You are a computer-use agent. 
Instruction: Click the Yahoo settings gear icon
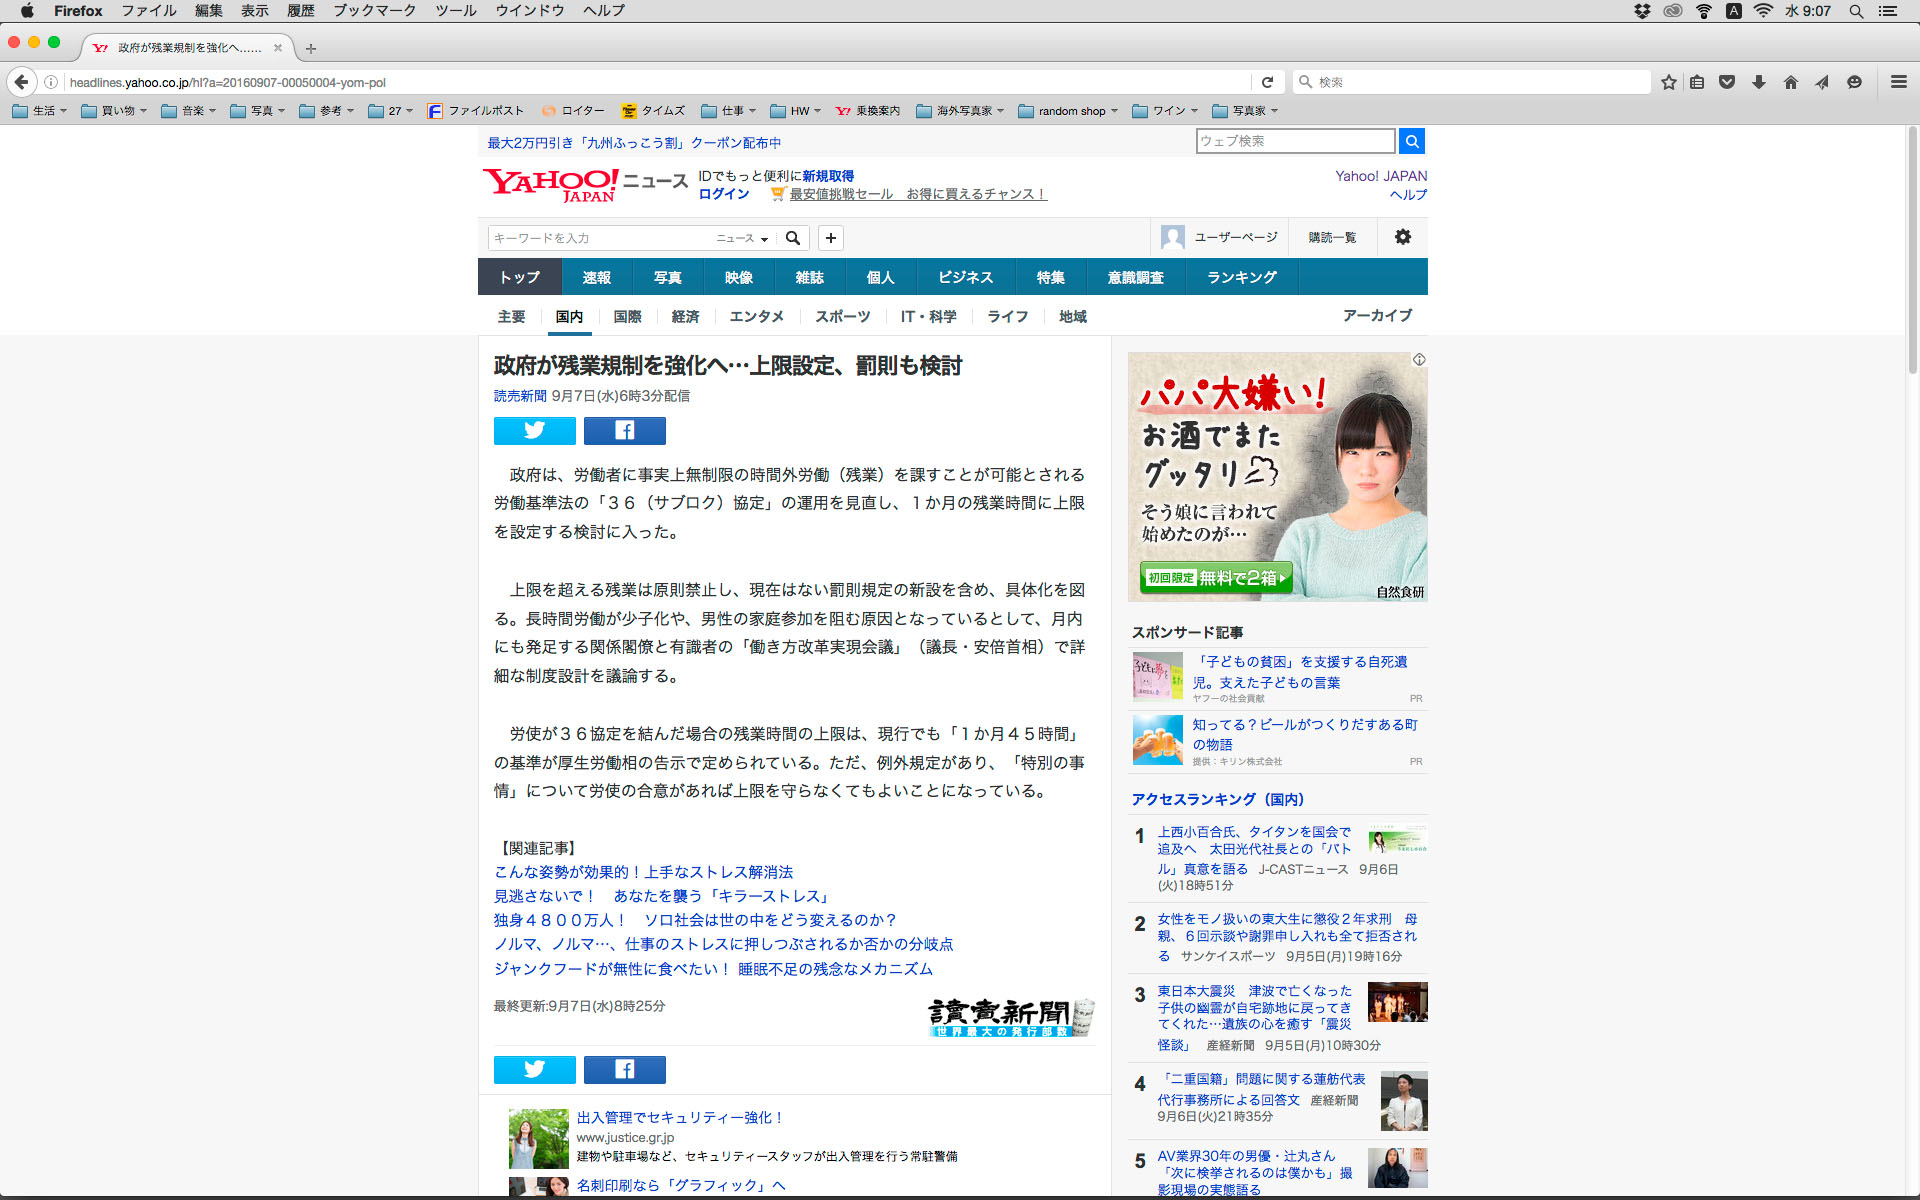coord(1402,237)
